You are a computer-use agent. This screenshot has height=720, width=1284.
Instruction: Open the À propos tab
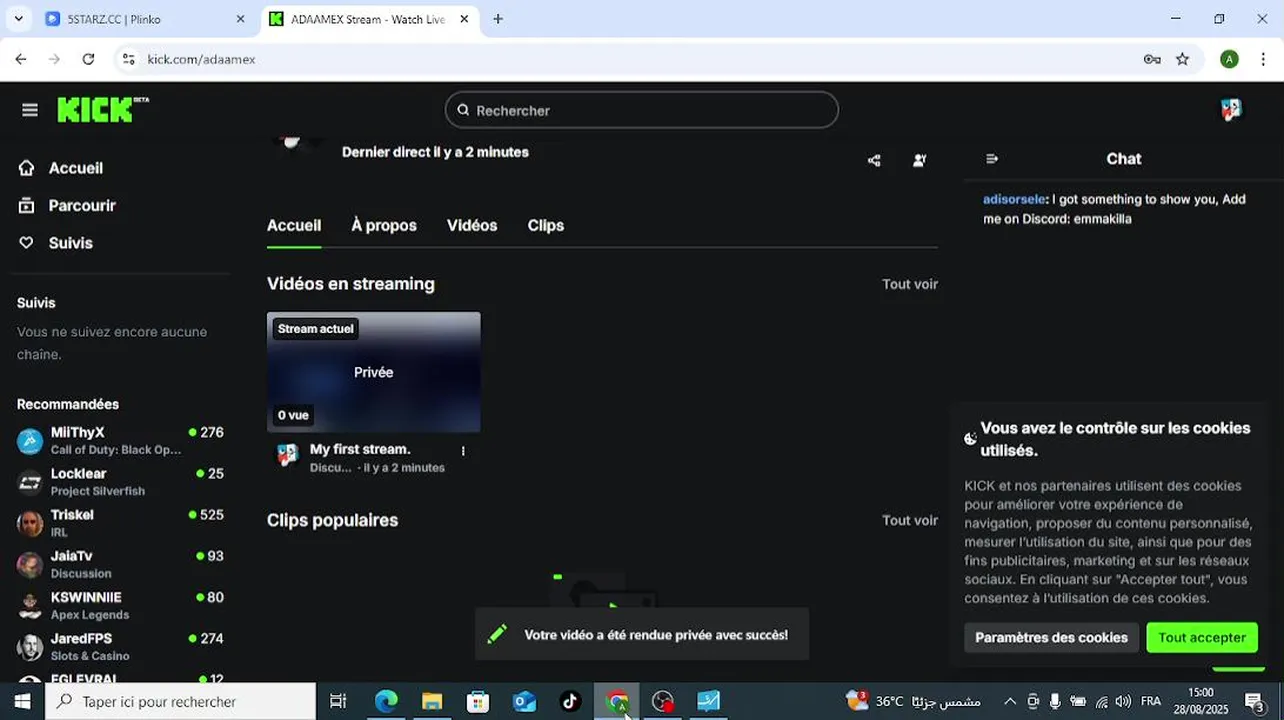point(384,226)
